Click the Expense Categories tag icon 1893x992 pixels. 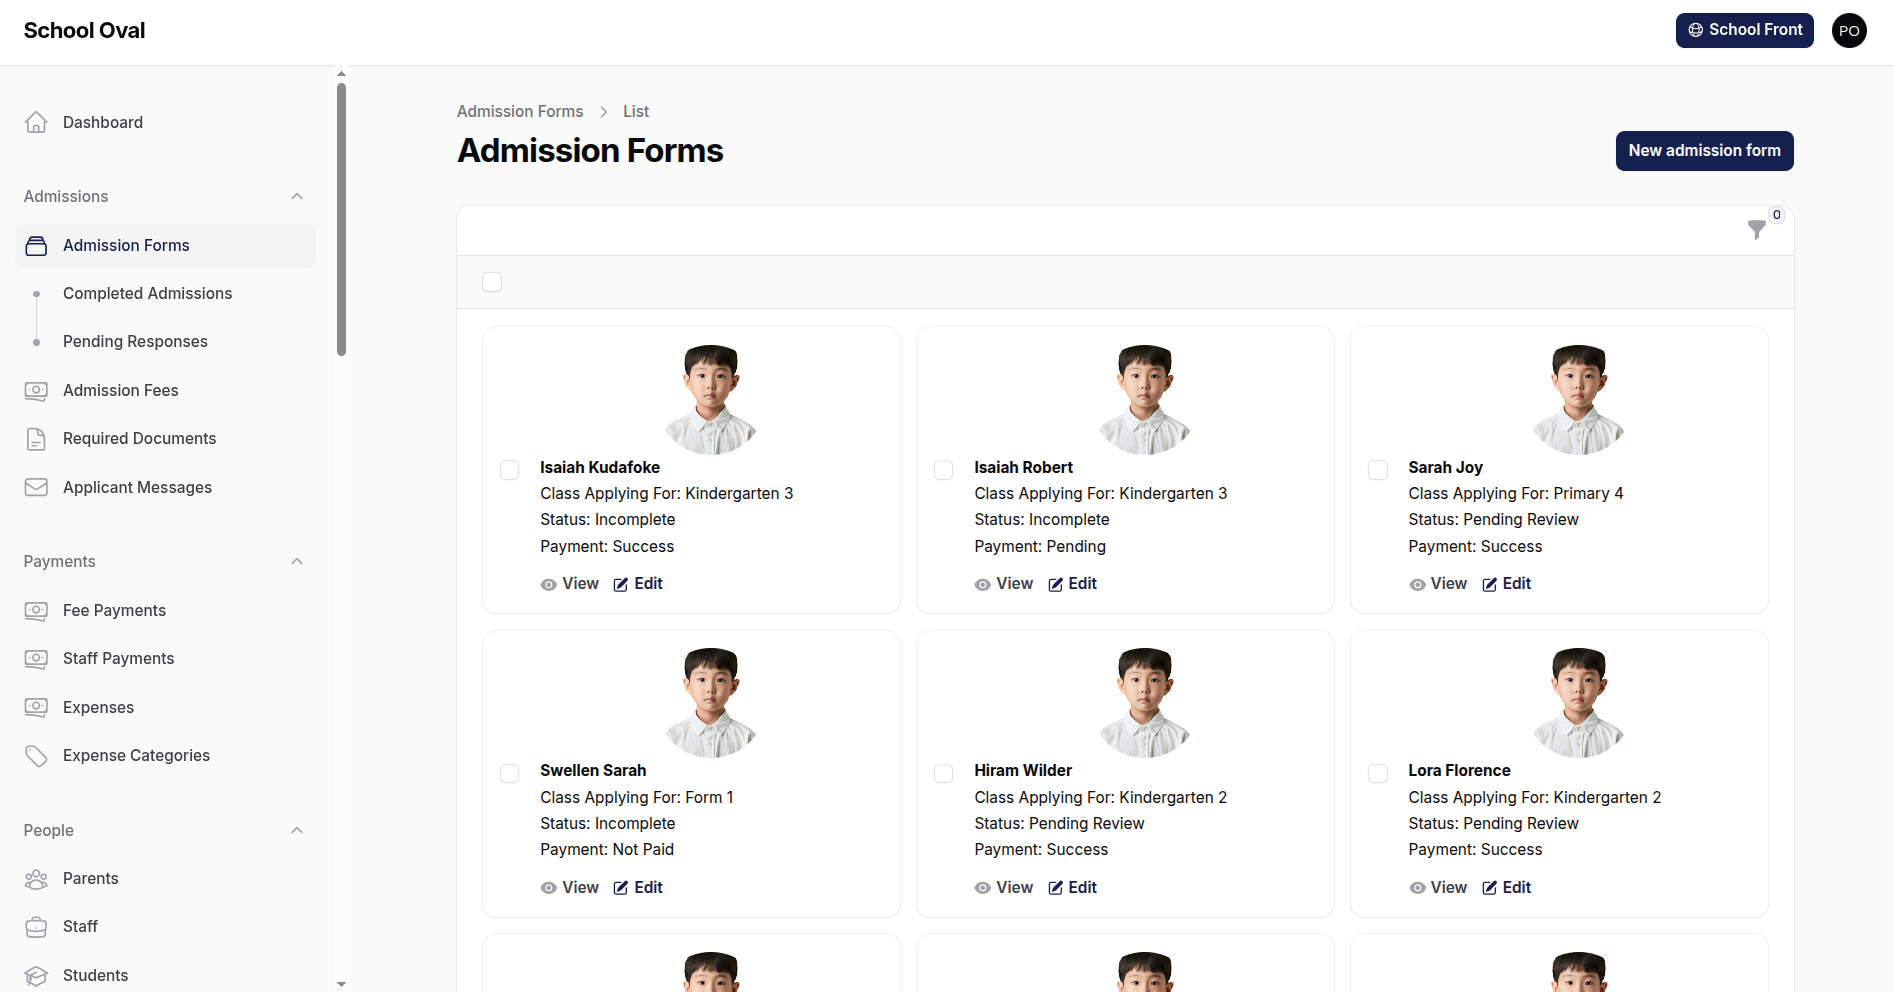point(36,755)
